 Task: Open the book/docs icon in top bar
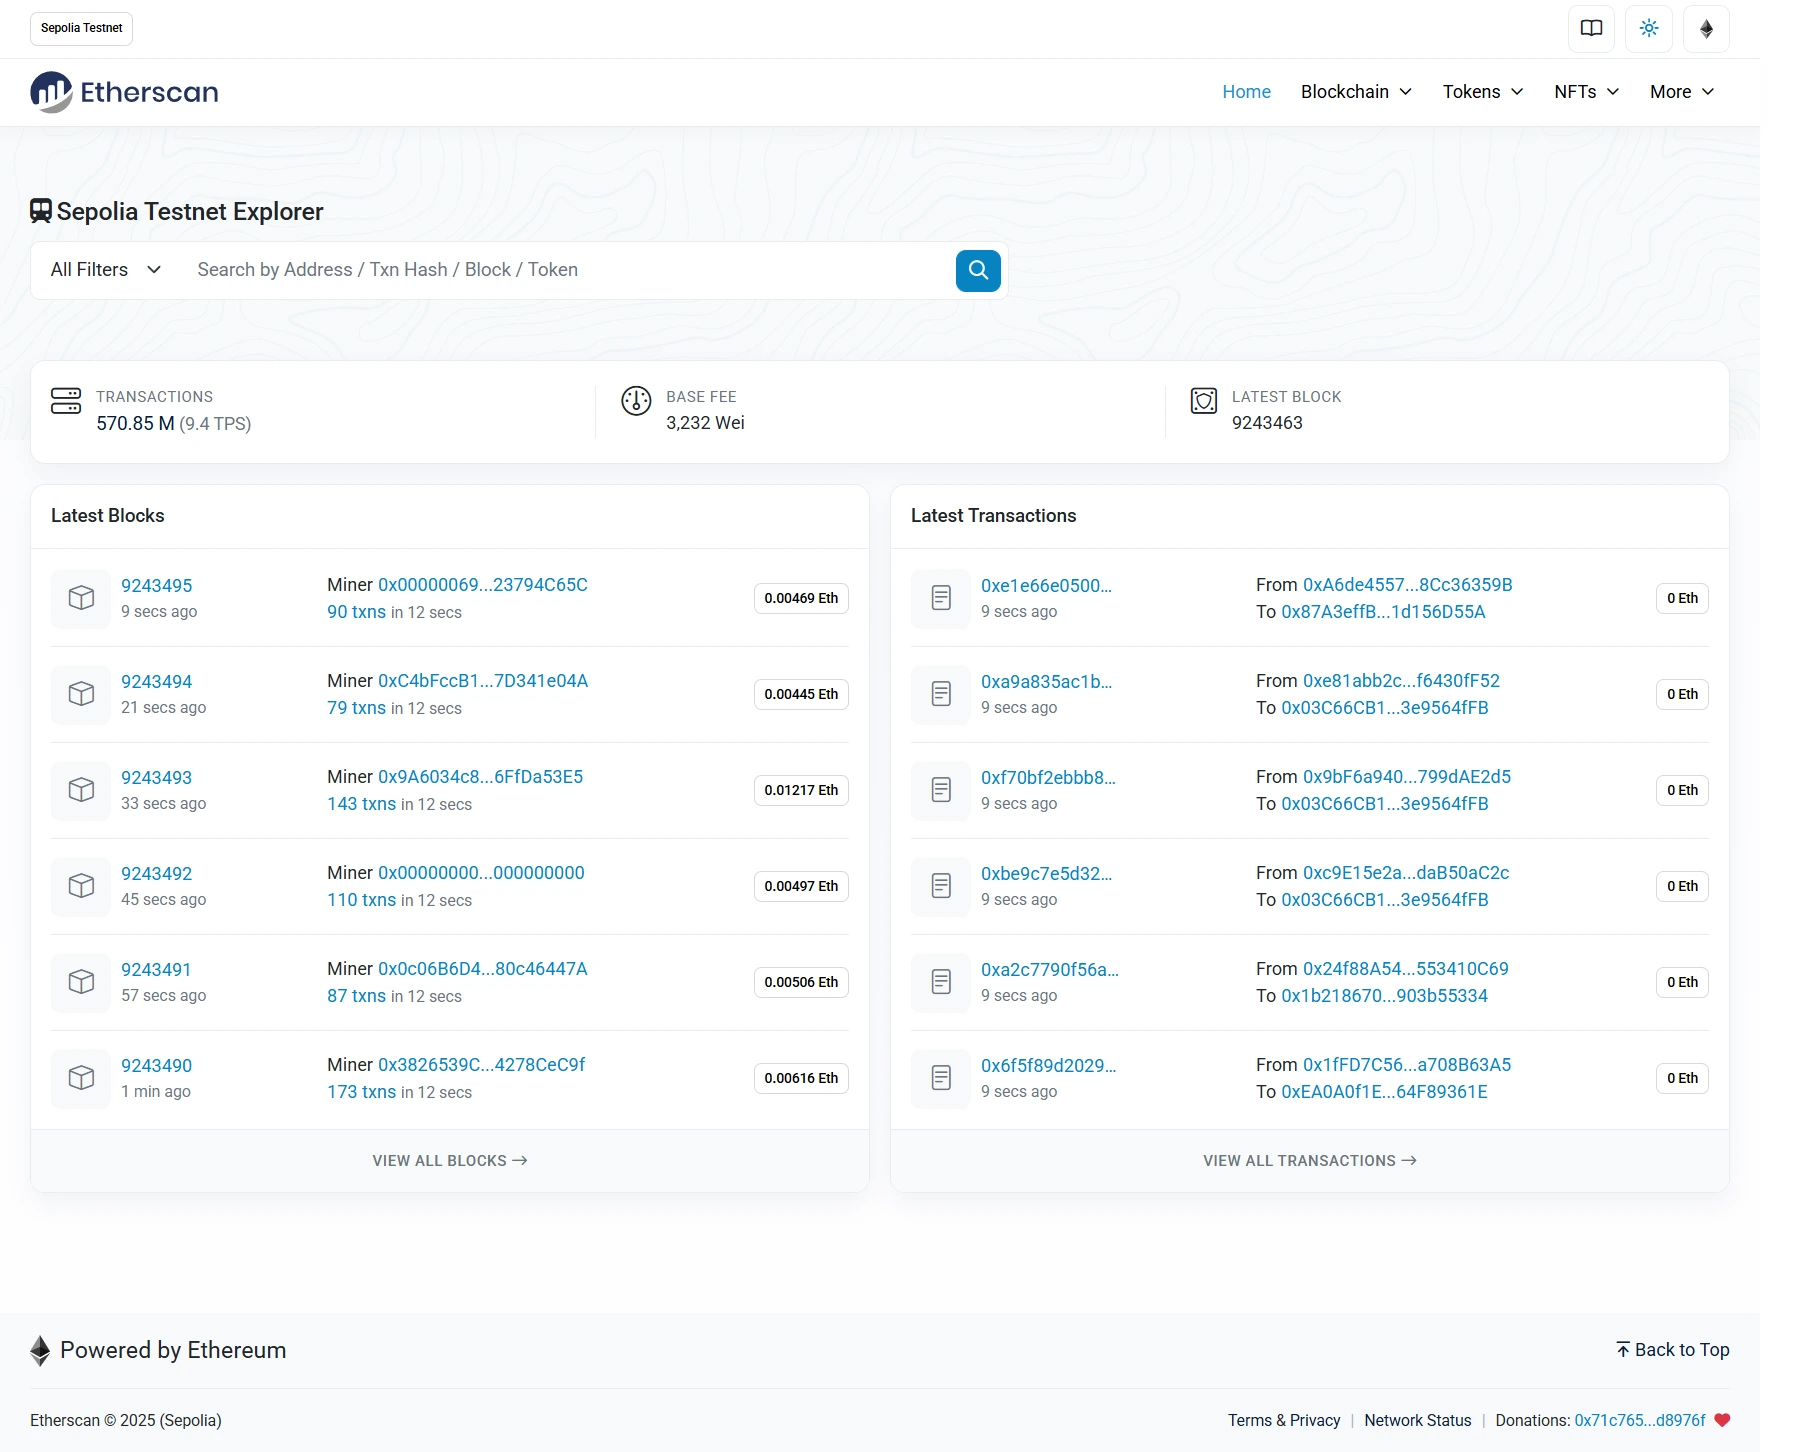click(x=1591, y=28)
